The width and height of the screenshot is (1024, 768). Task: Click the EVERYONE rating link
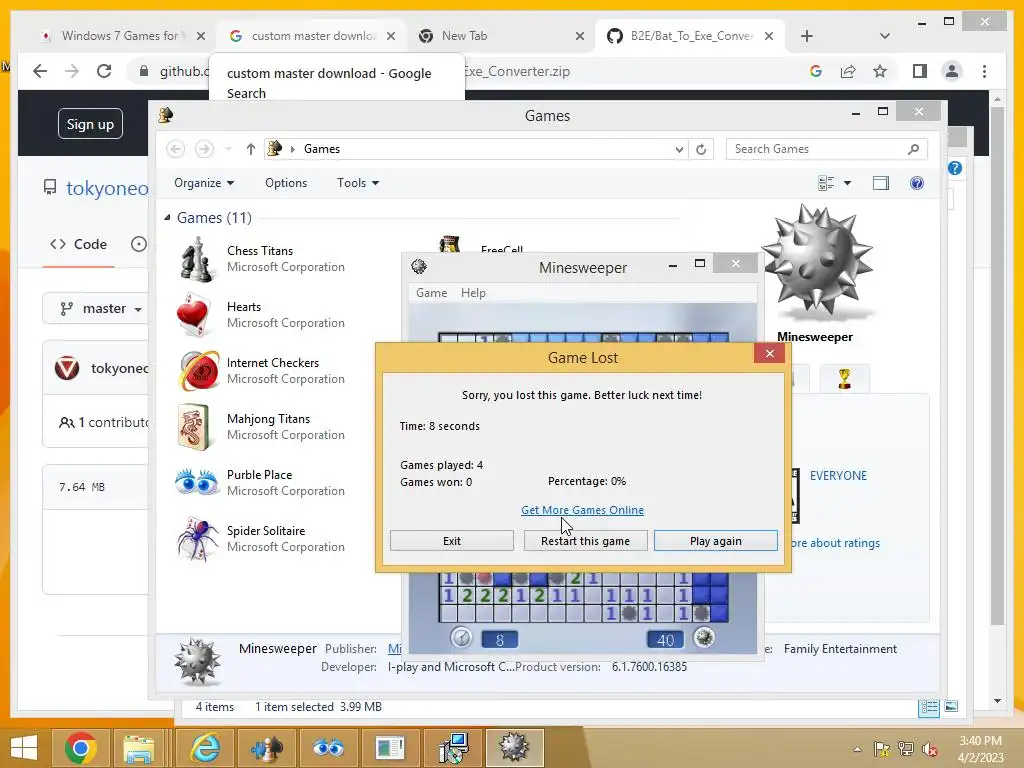(838, 475)
